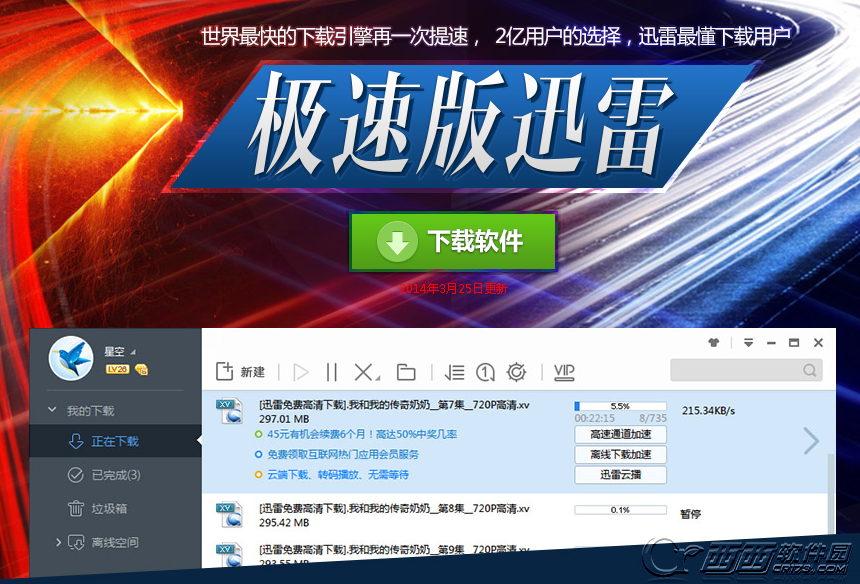
Task: Open link 45元有机会续费6个月
Action: tap(362, 434)
